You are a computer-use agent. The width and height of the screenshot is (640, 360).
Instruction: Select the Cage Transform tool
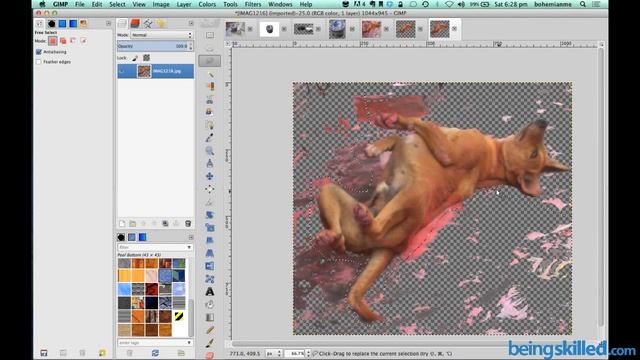click(x=210, y=279)
